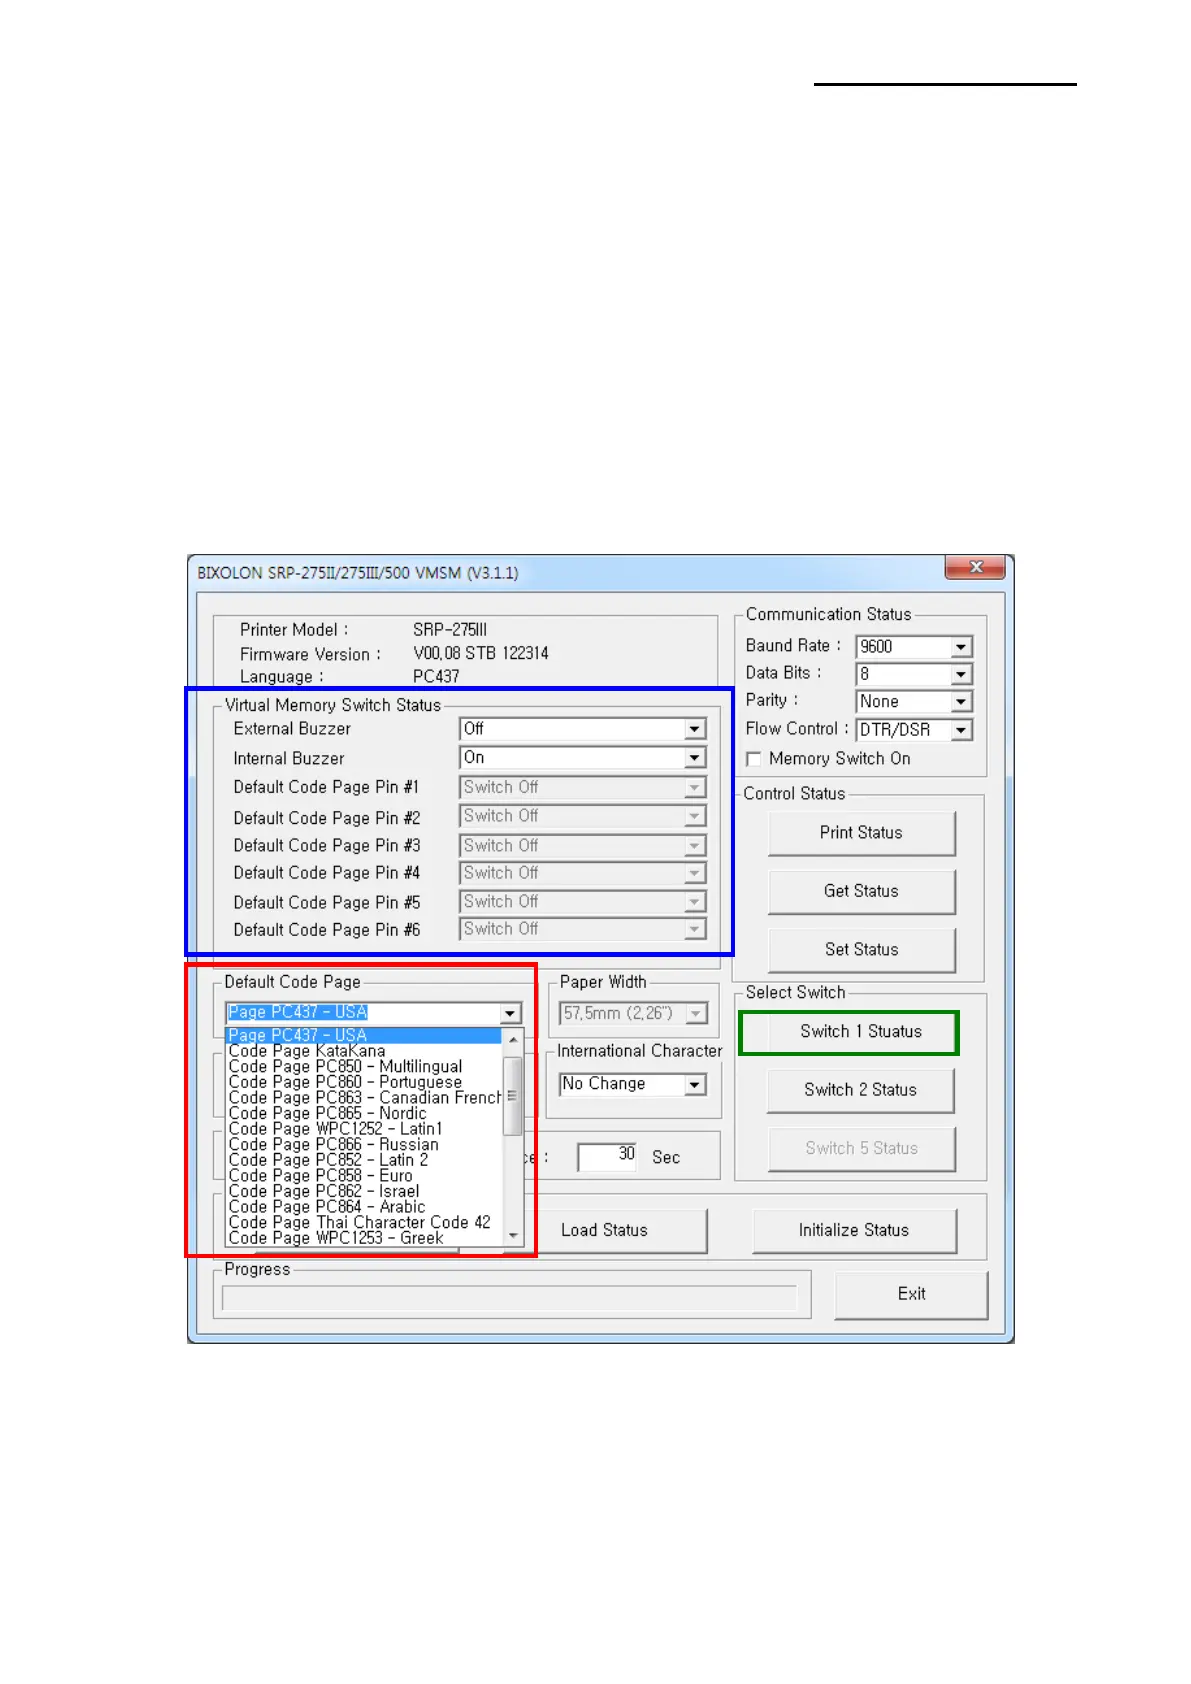Open the Flow Control dropdown

[x=913, y=730]
